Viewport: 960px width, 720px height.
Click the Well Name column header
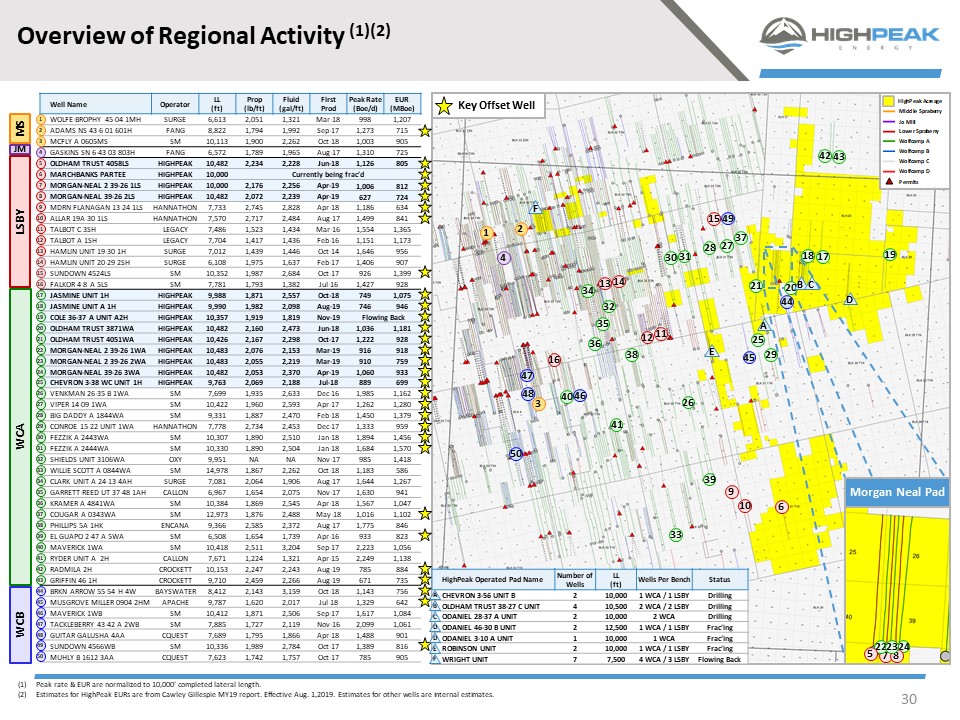coord(96,104)
